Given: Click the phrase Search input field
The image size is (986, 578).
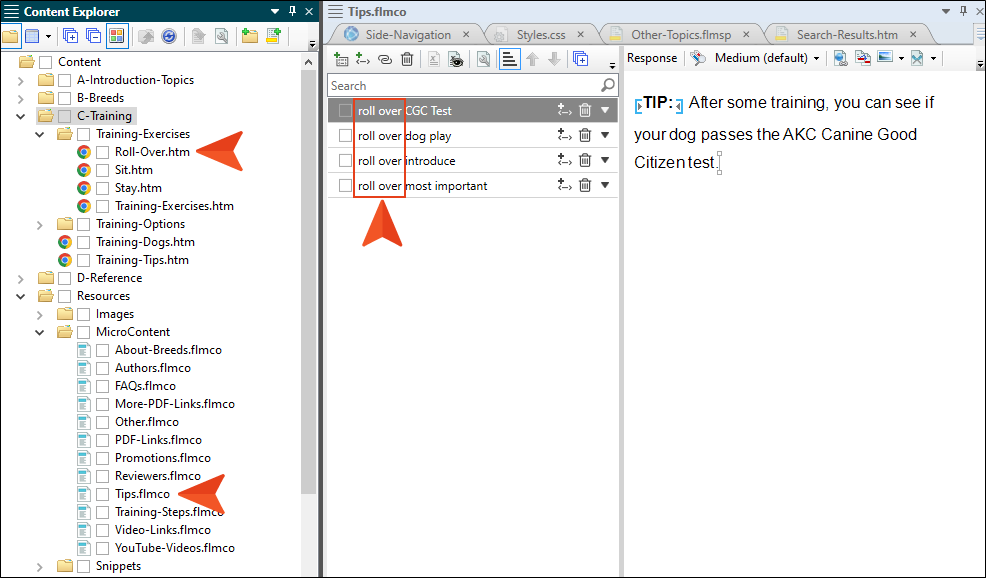Looking at the screenshot, I should [x=472, y=86].
